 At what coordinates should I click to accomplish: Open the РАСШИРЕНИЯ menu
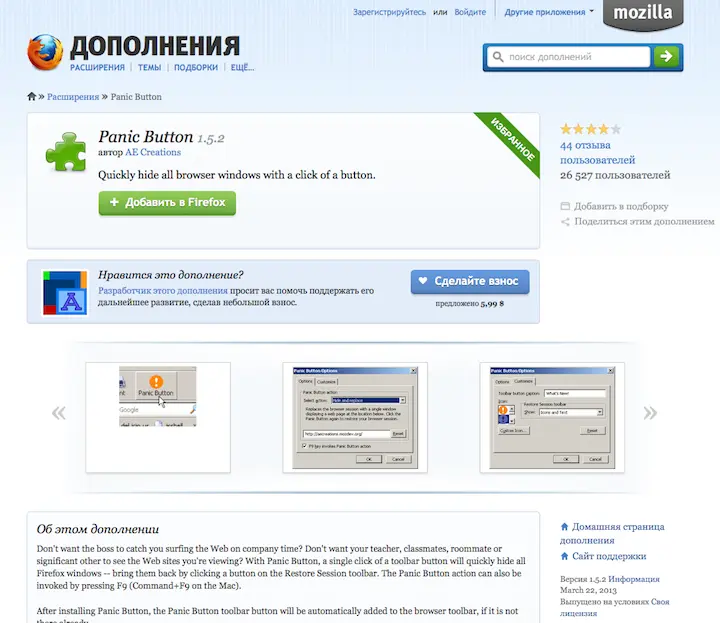coord(97,67)
